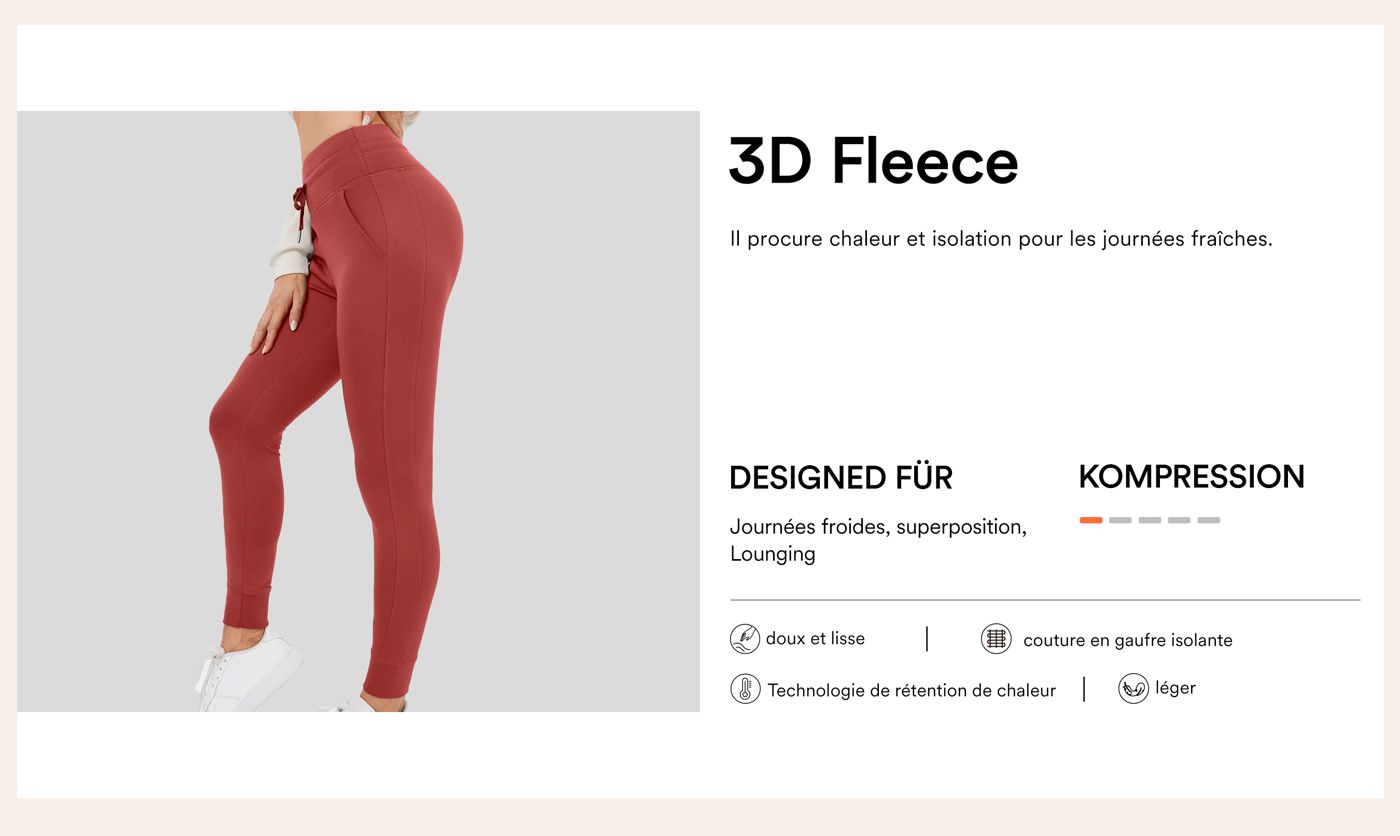The image size is (1400, 836).
Task: Select the fourth compression level segment
Action: click(1179, 520)
